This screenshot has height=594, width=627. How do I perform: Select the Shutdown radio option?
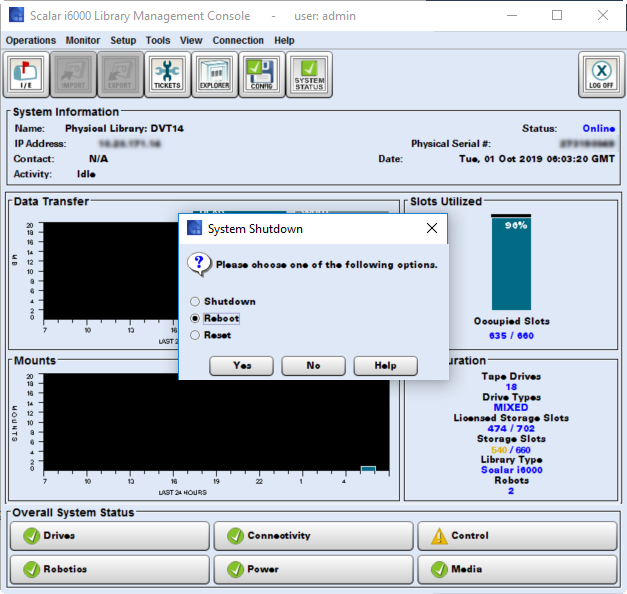195,301
